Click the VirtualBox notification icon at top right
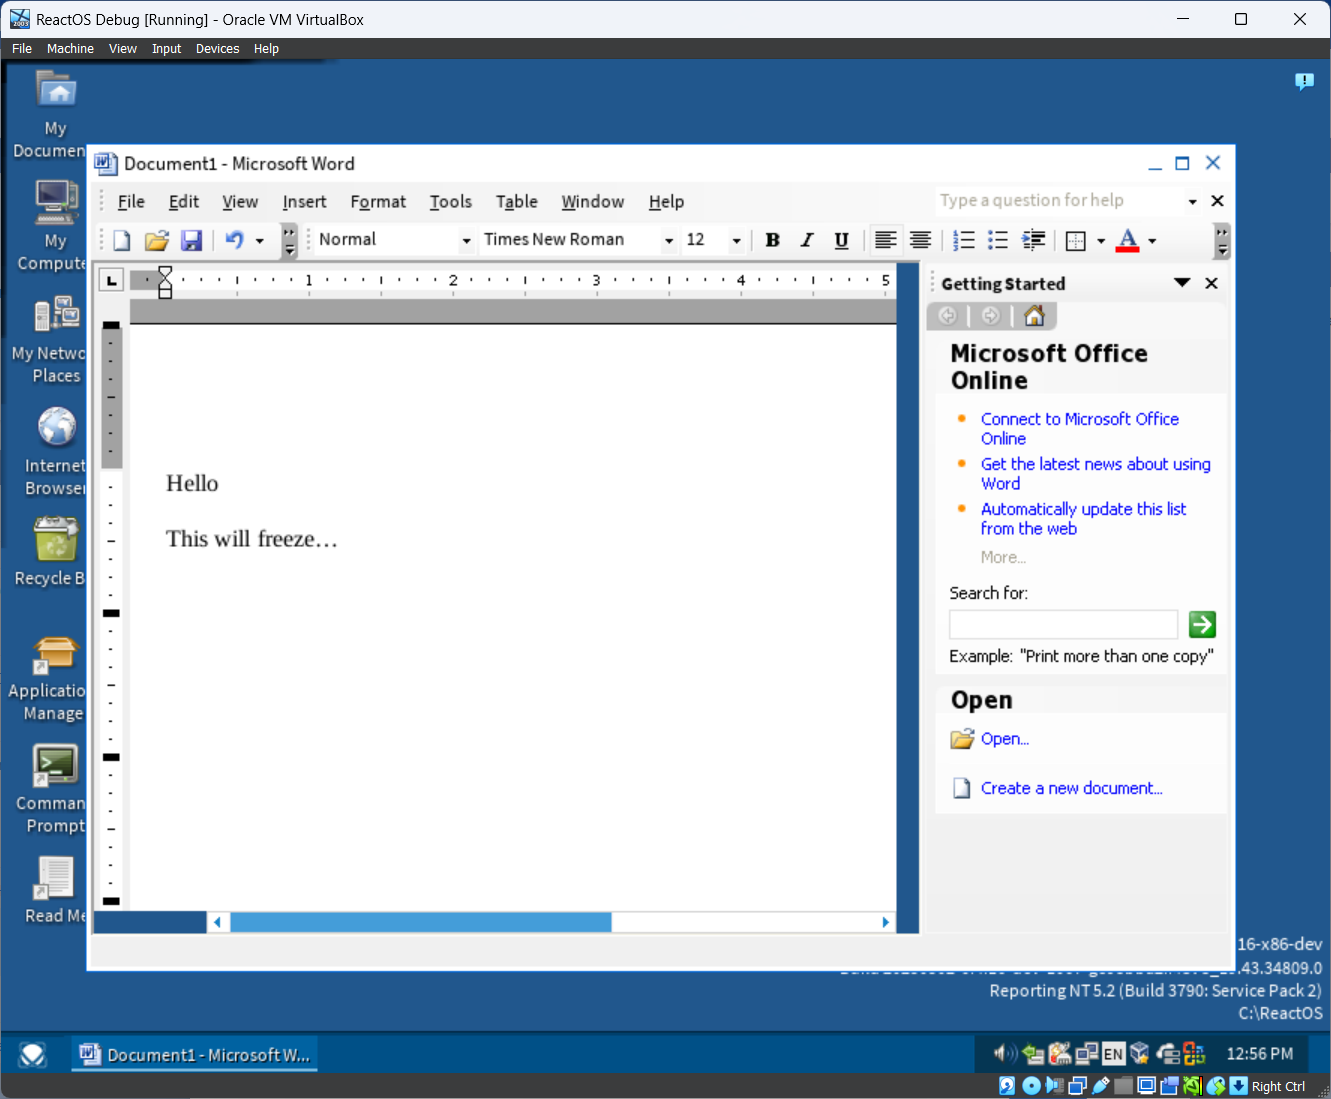The image size is (1331, 1099). click(1304, 81)
